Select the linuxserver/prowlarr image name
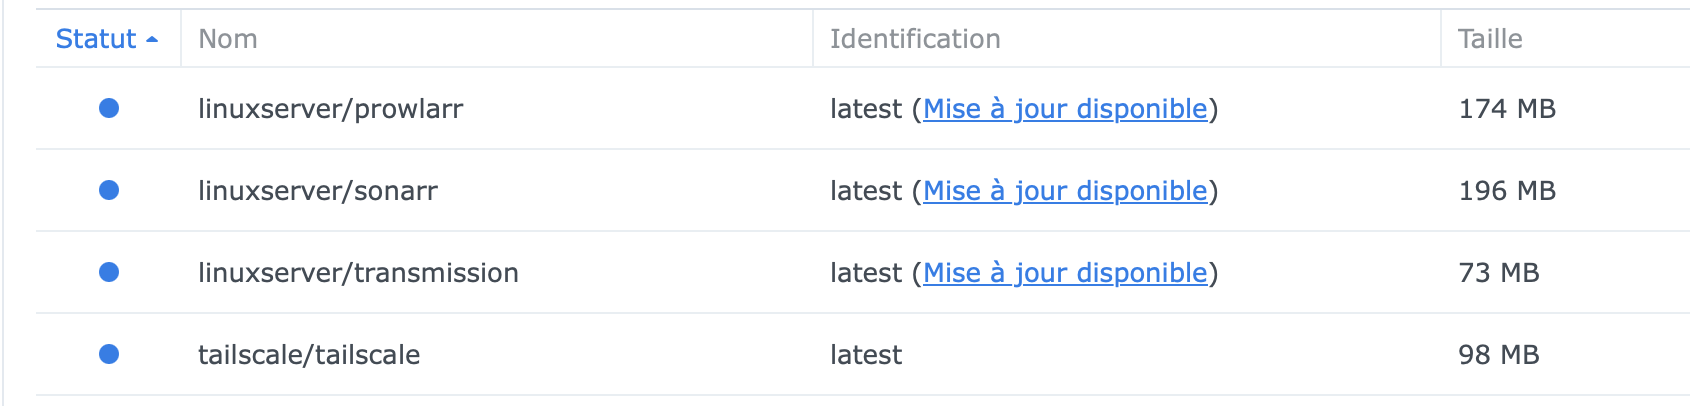Viewport: 1690px width, 406px height. pos(330,109)
